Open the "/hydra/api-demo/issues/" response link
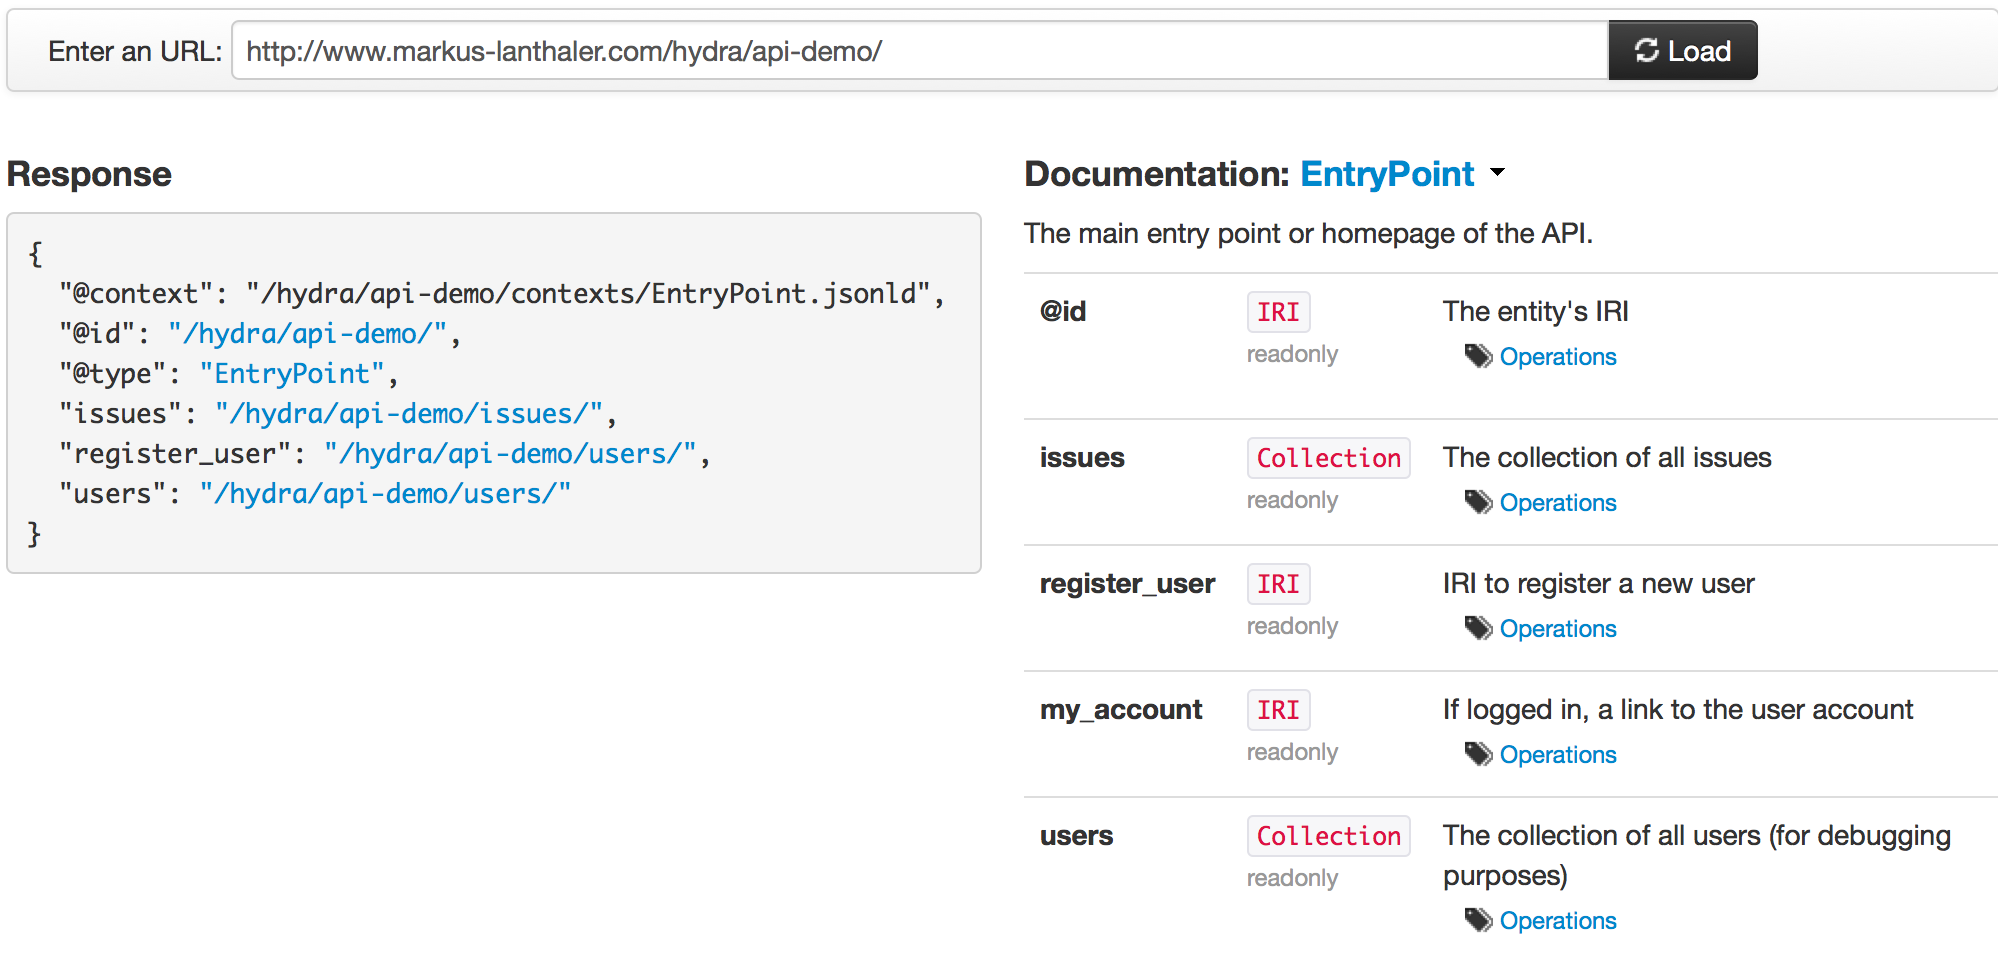This screenshot has width=1998, height=954. [409, 413]
